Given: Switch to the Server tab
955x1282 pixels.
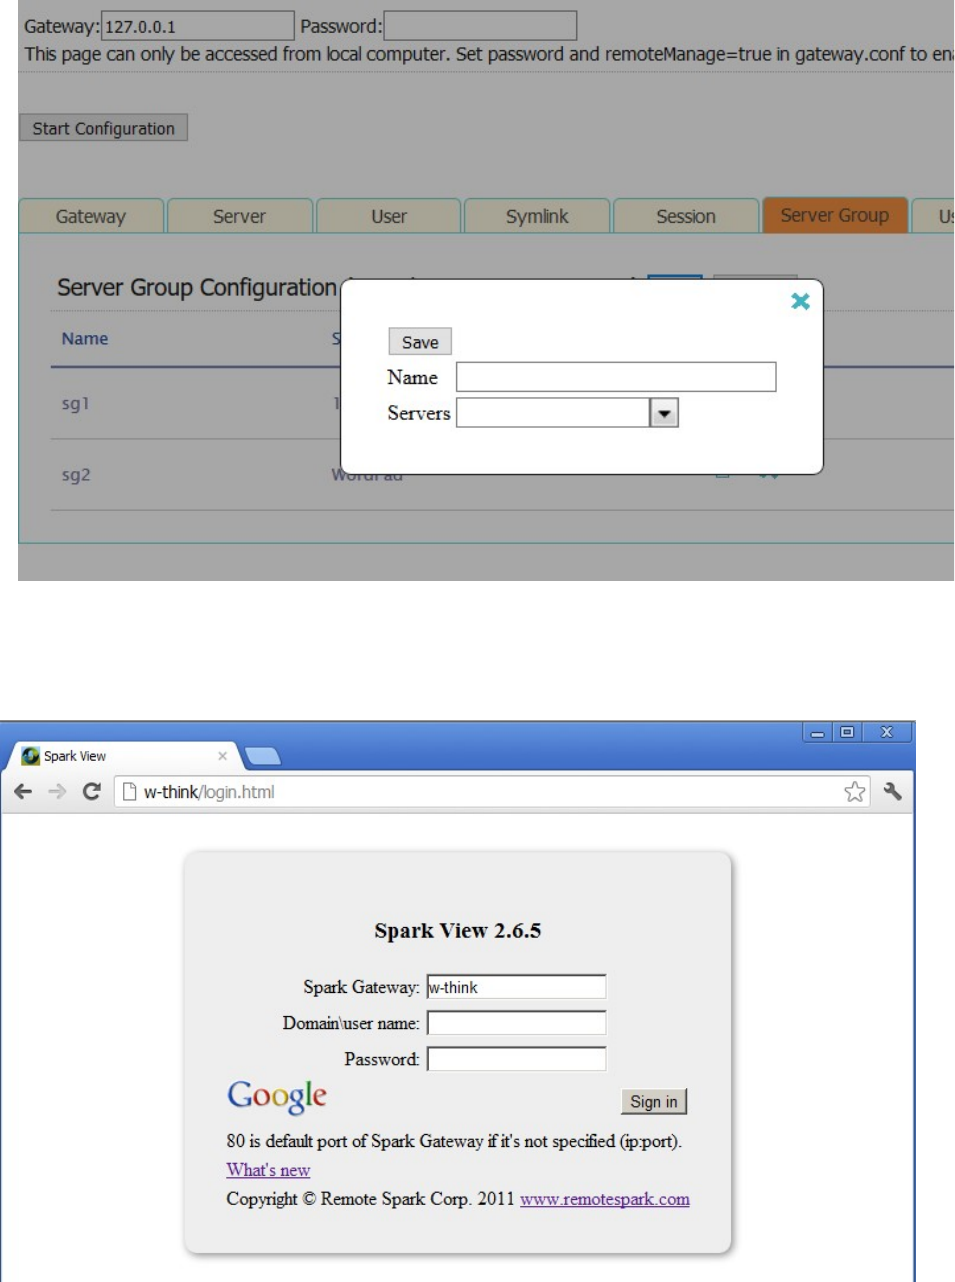Looking at the screenshot, I should 239,216.
